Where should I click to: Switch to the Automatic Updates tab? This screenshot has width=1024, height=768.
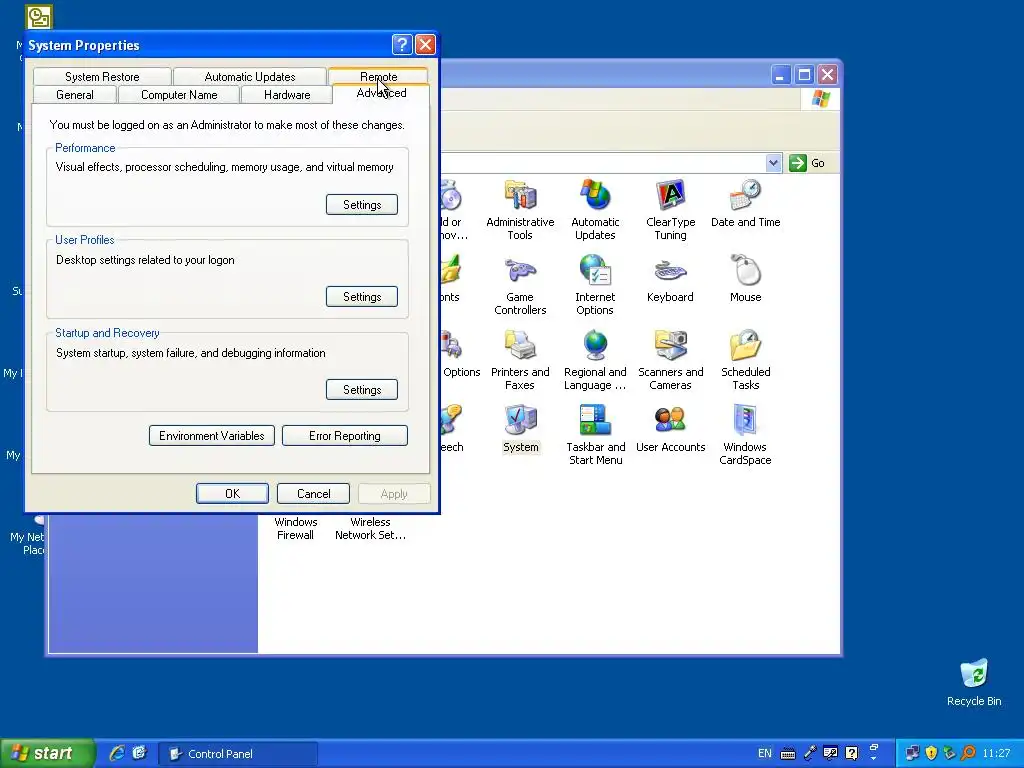click(249, 76)
